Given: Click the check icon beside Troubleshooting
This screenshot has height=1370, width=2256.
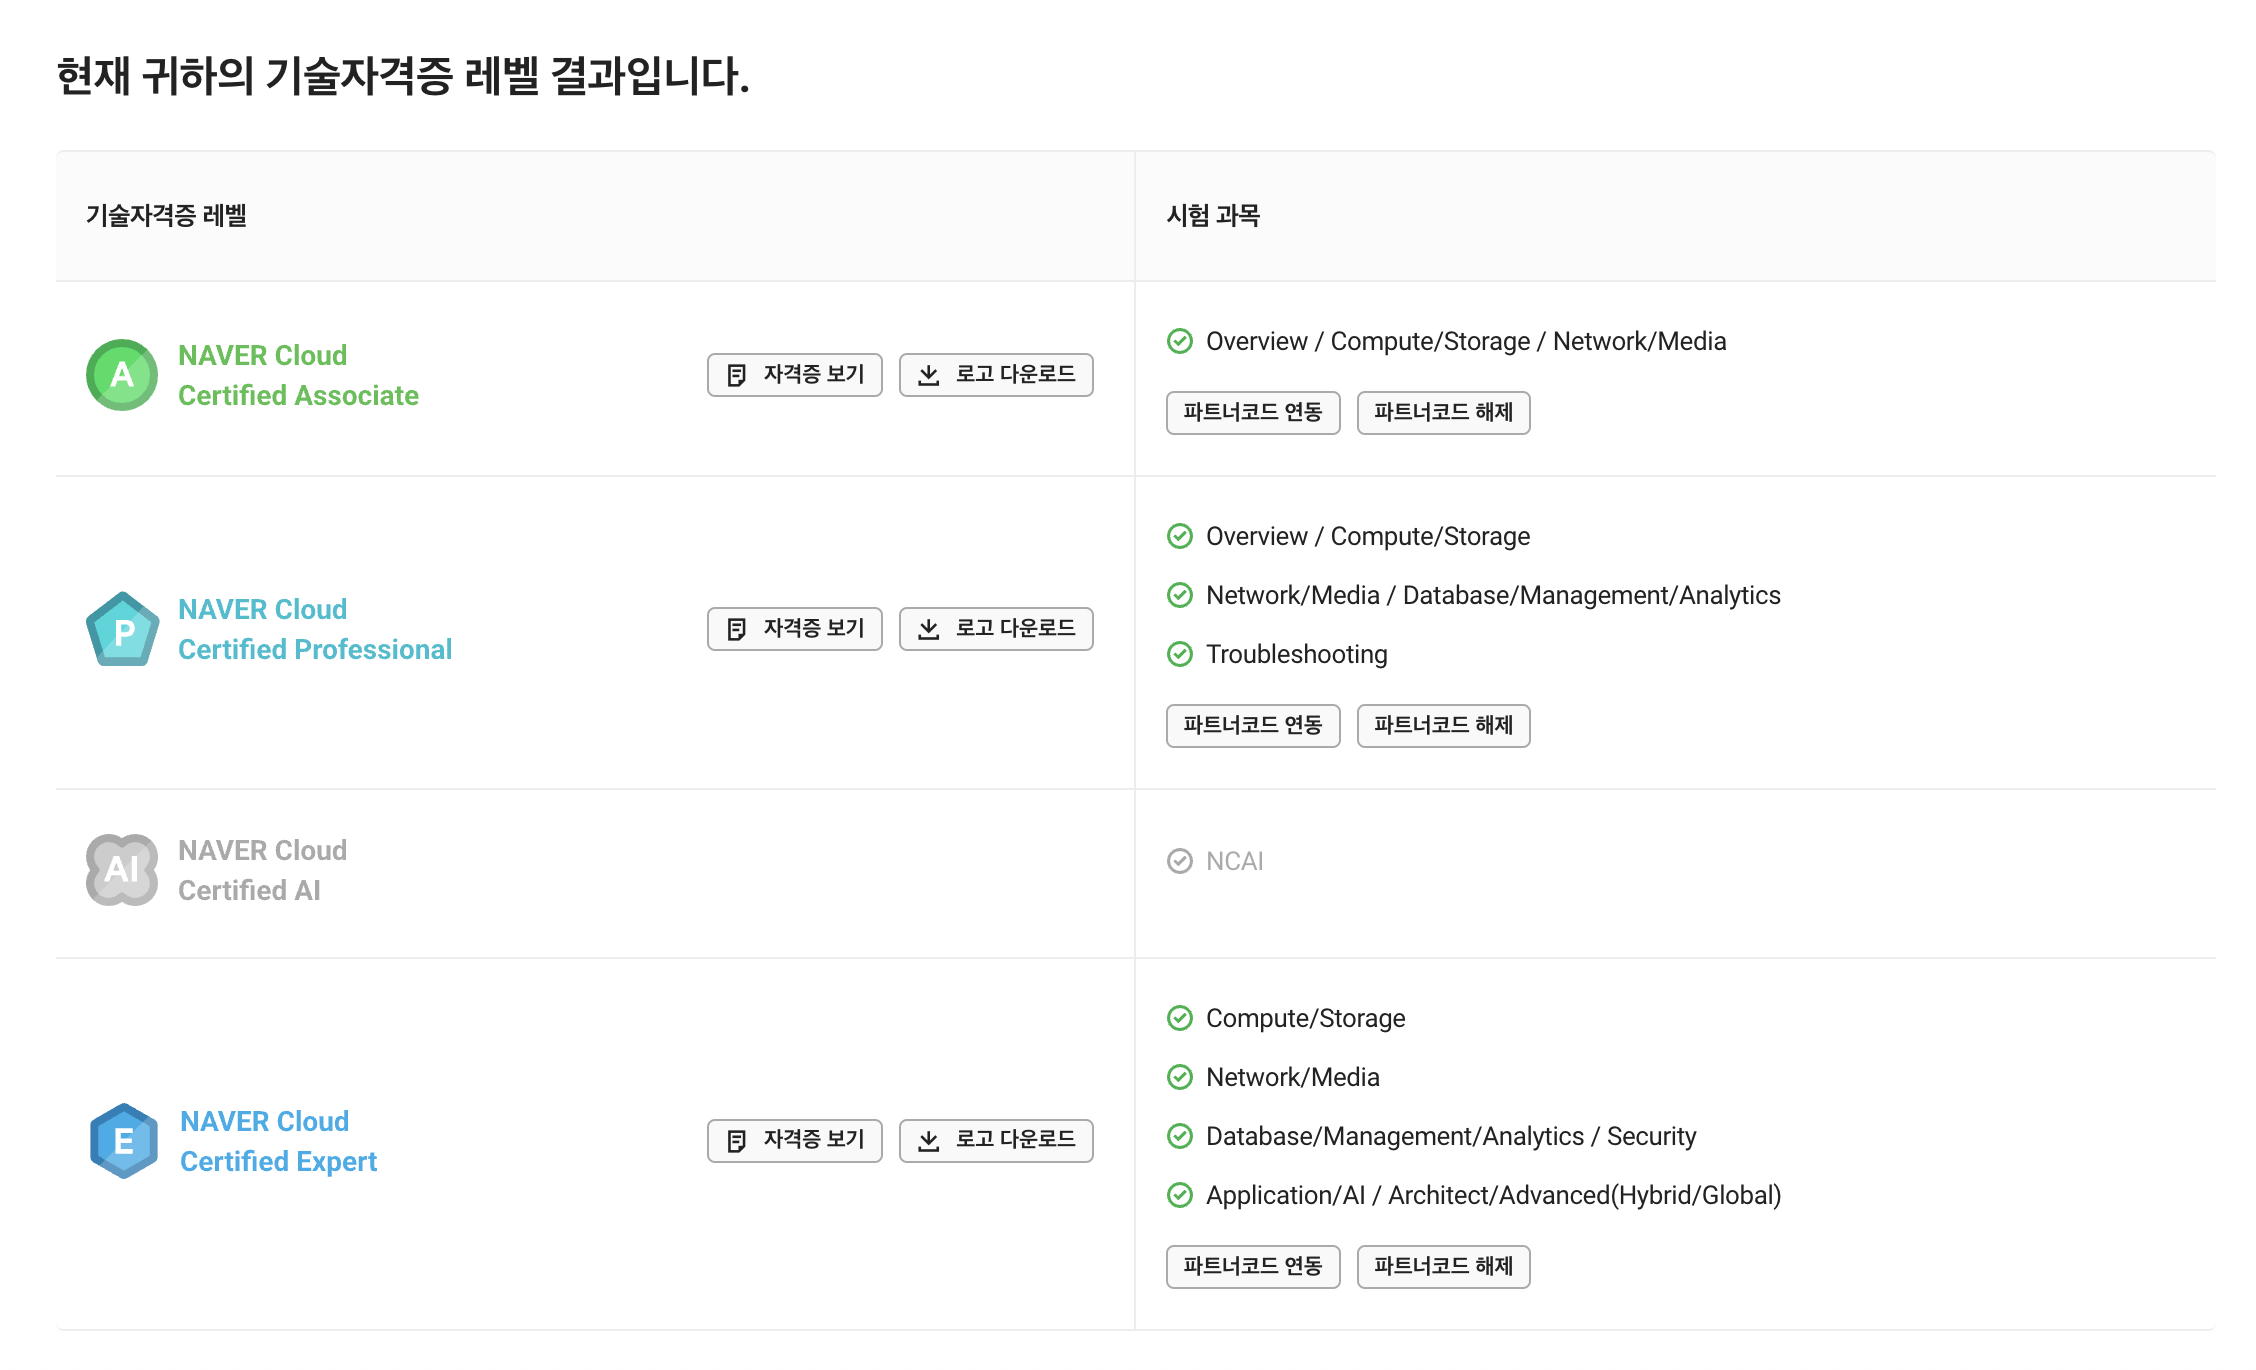Looking at the screenshot, I should pyautogui.click(x=1180, y=654).
